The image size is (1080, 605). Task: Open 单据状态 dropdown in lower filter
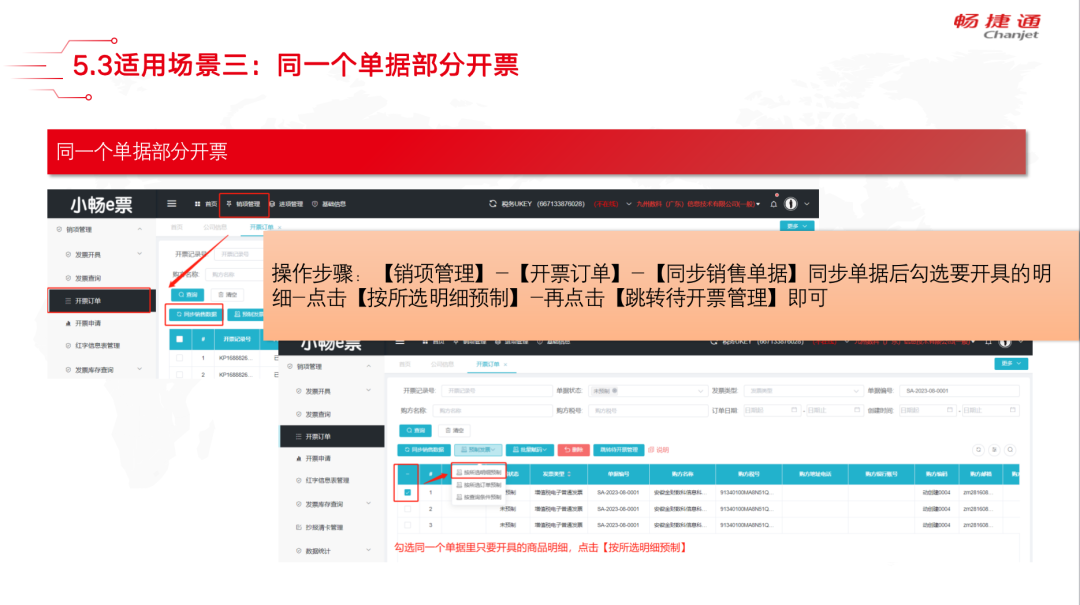click(647, 391)
